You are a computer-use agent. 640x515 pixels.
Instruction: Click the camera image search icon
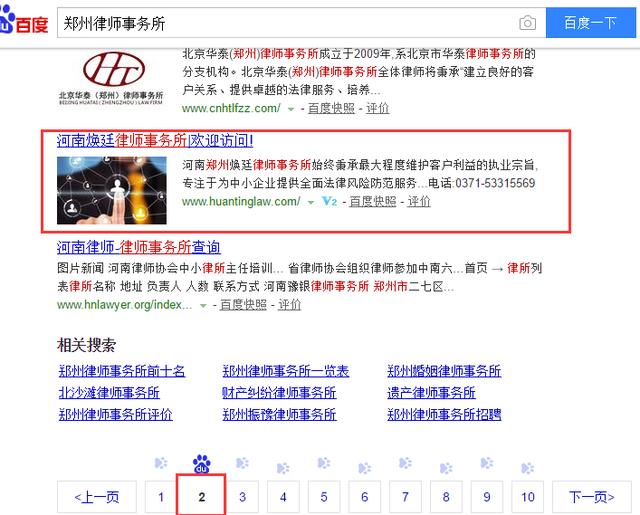pos(527,22)
